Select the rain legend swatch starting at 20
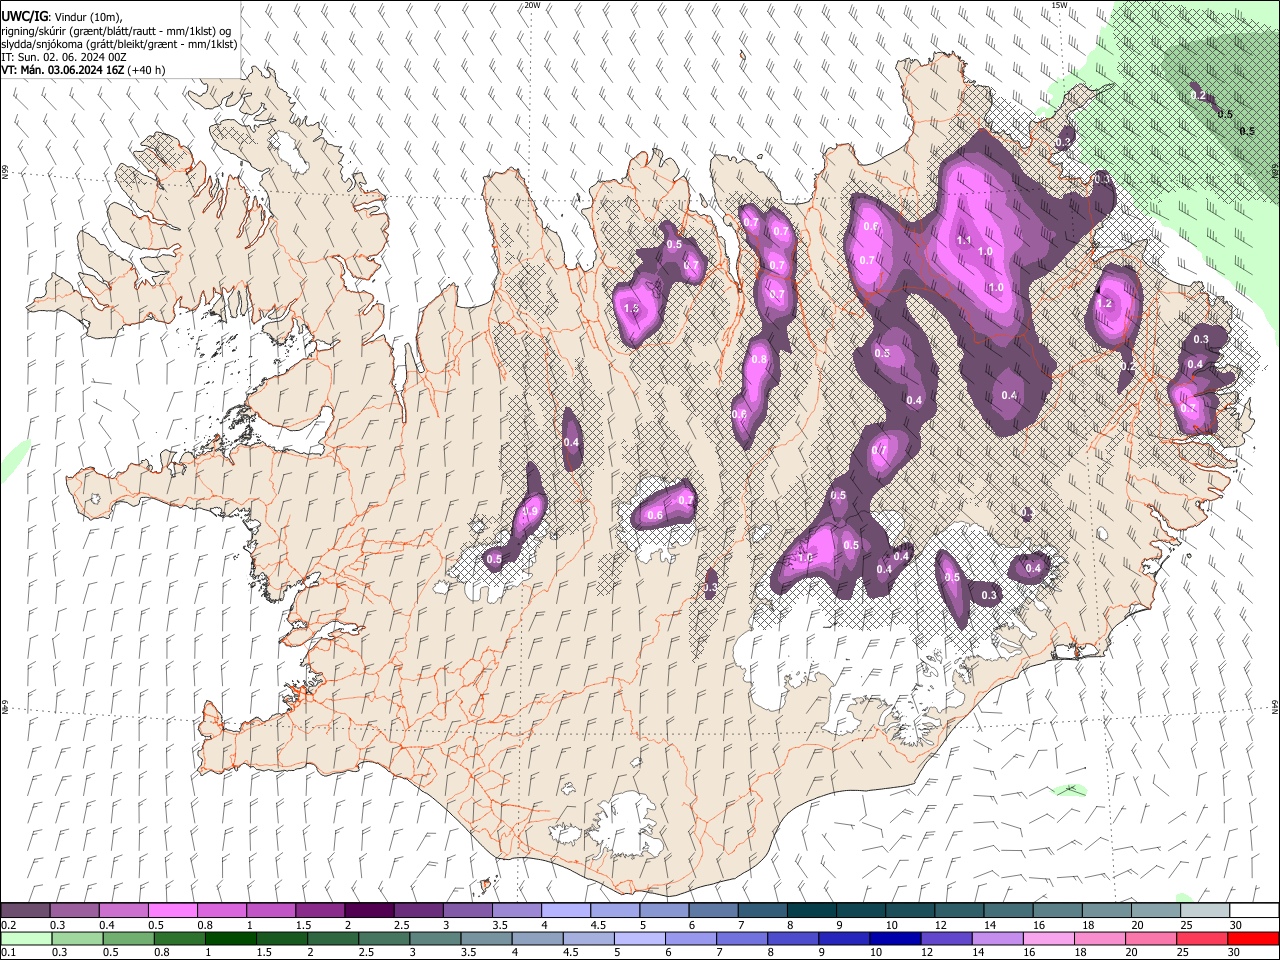The width and height of the screenshot is (1280, 960). [1150, 938]
